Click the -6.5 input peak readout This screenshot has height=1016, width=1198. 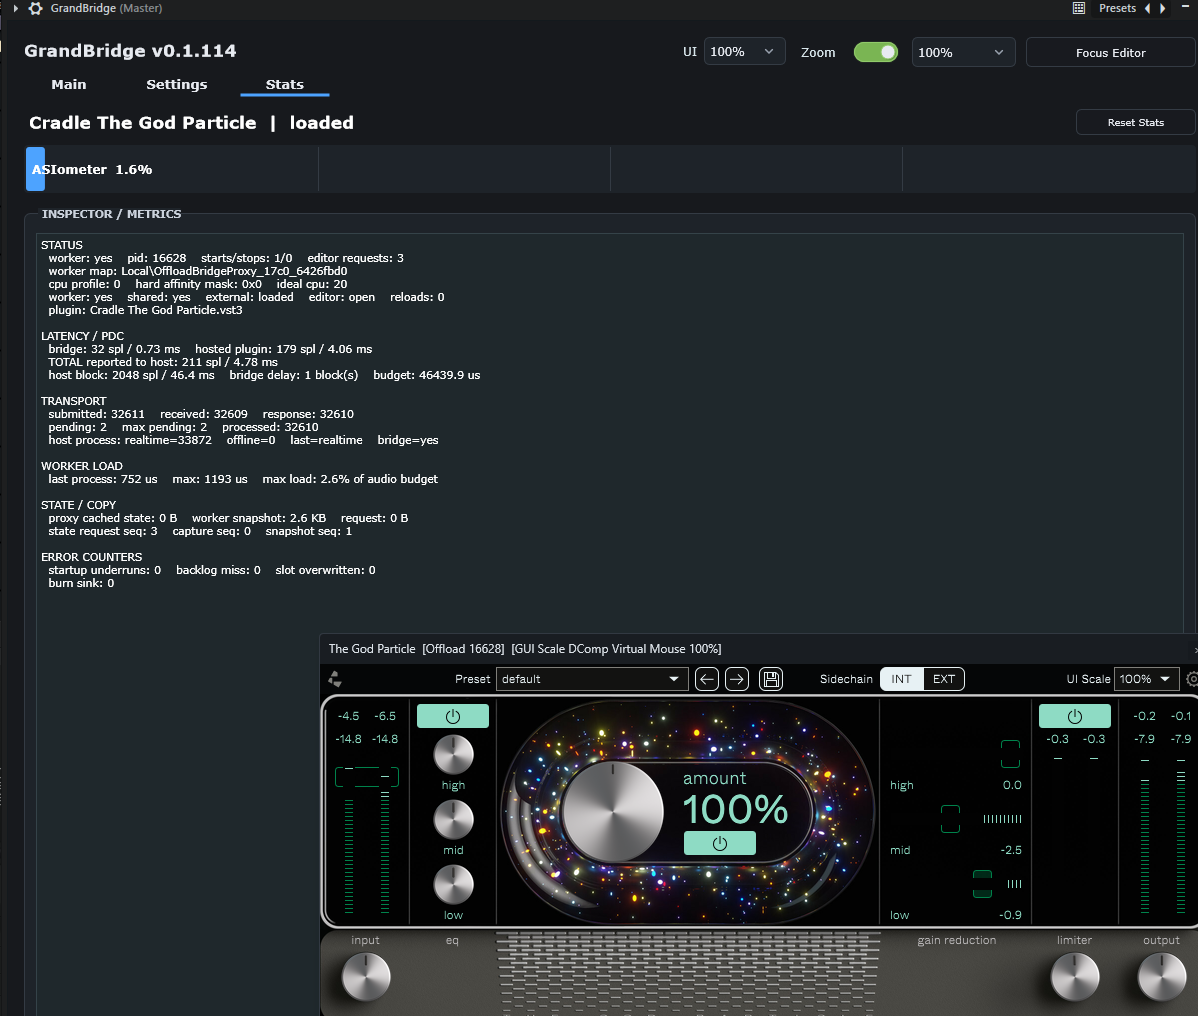click(x=385, y=717)
